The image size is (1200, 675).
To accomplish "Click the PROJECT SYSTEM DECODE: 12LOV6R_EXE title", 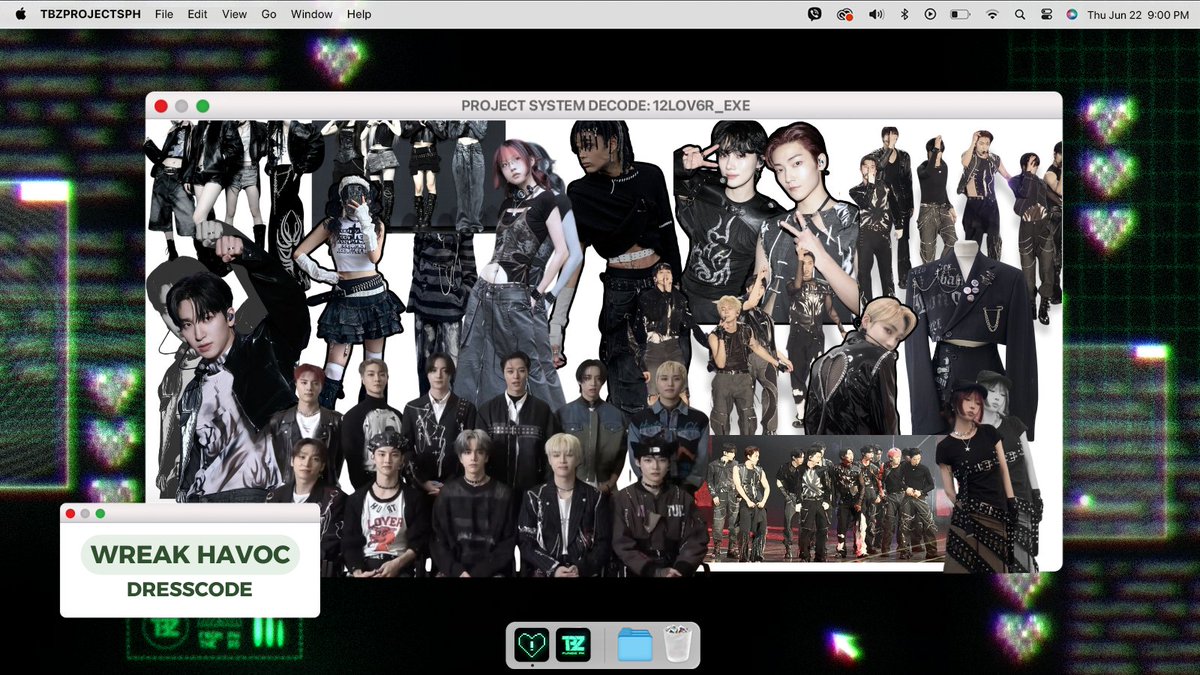I will [x=605, y=106].
